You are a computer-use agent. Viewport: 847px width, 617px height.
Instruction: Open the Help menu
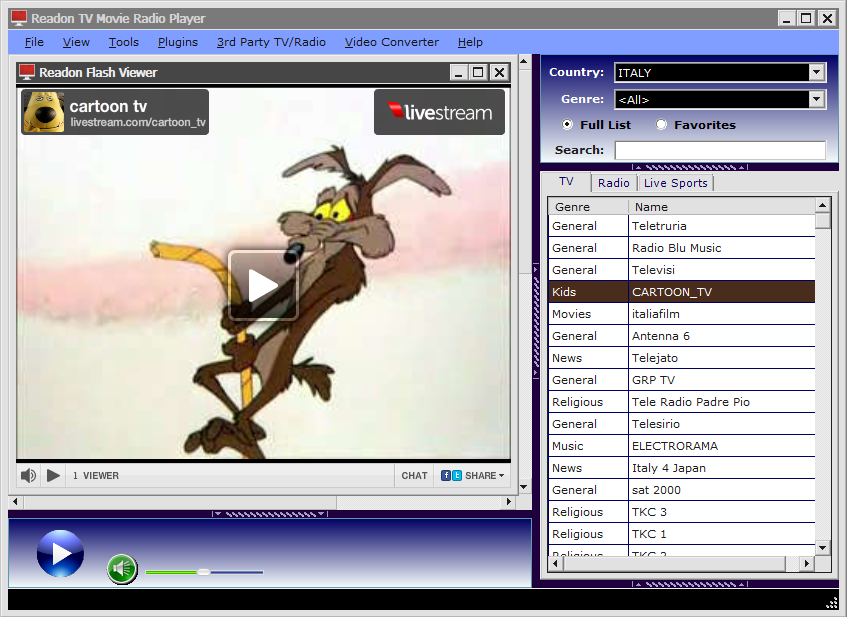tap(470, 42)
